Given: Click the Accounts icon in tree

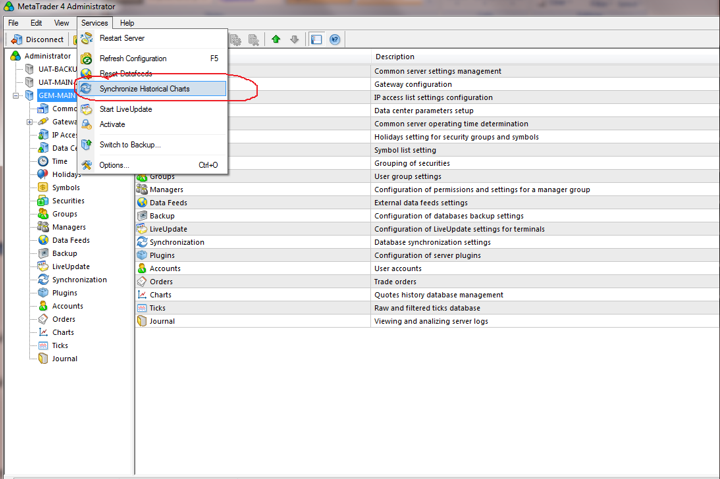Looking at the screenshot, I should [x=43, y=306].
